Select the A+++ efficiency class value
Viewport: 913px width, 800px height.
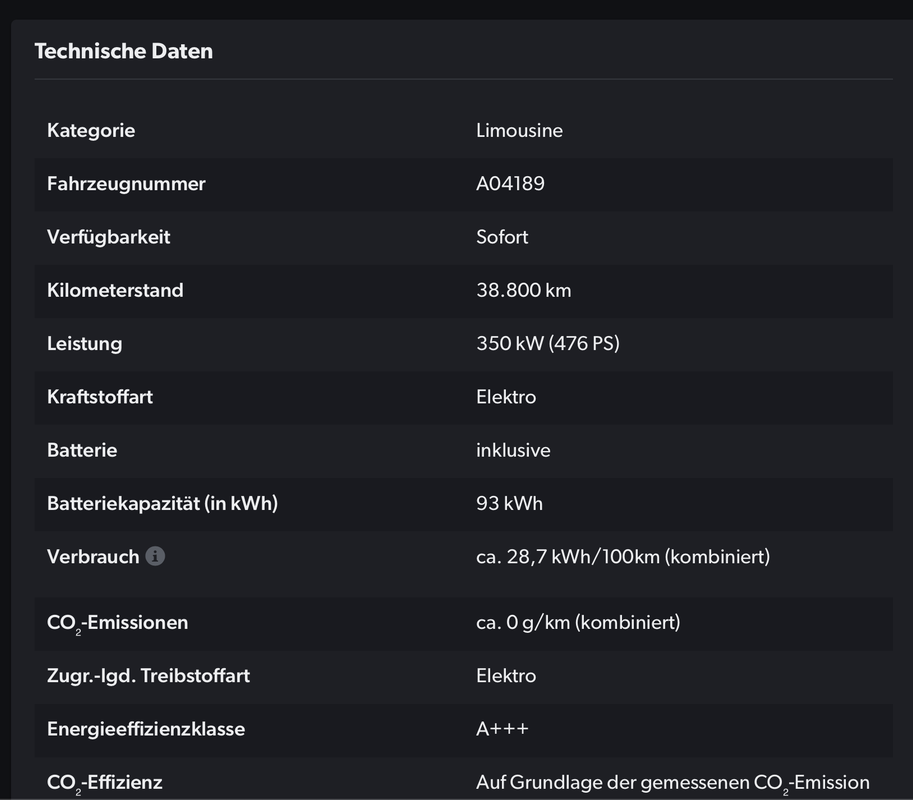point(502,729)
